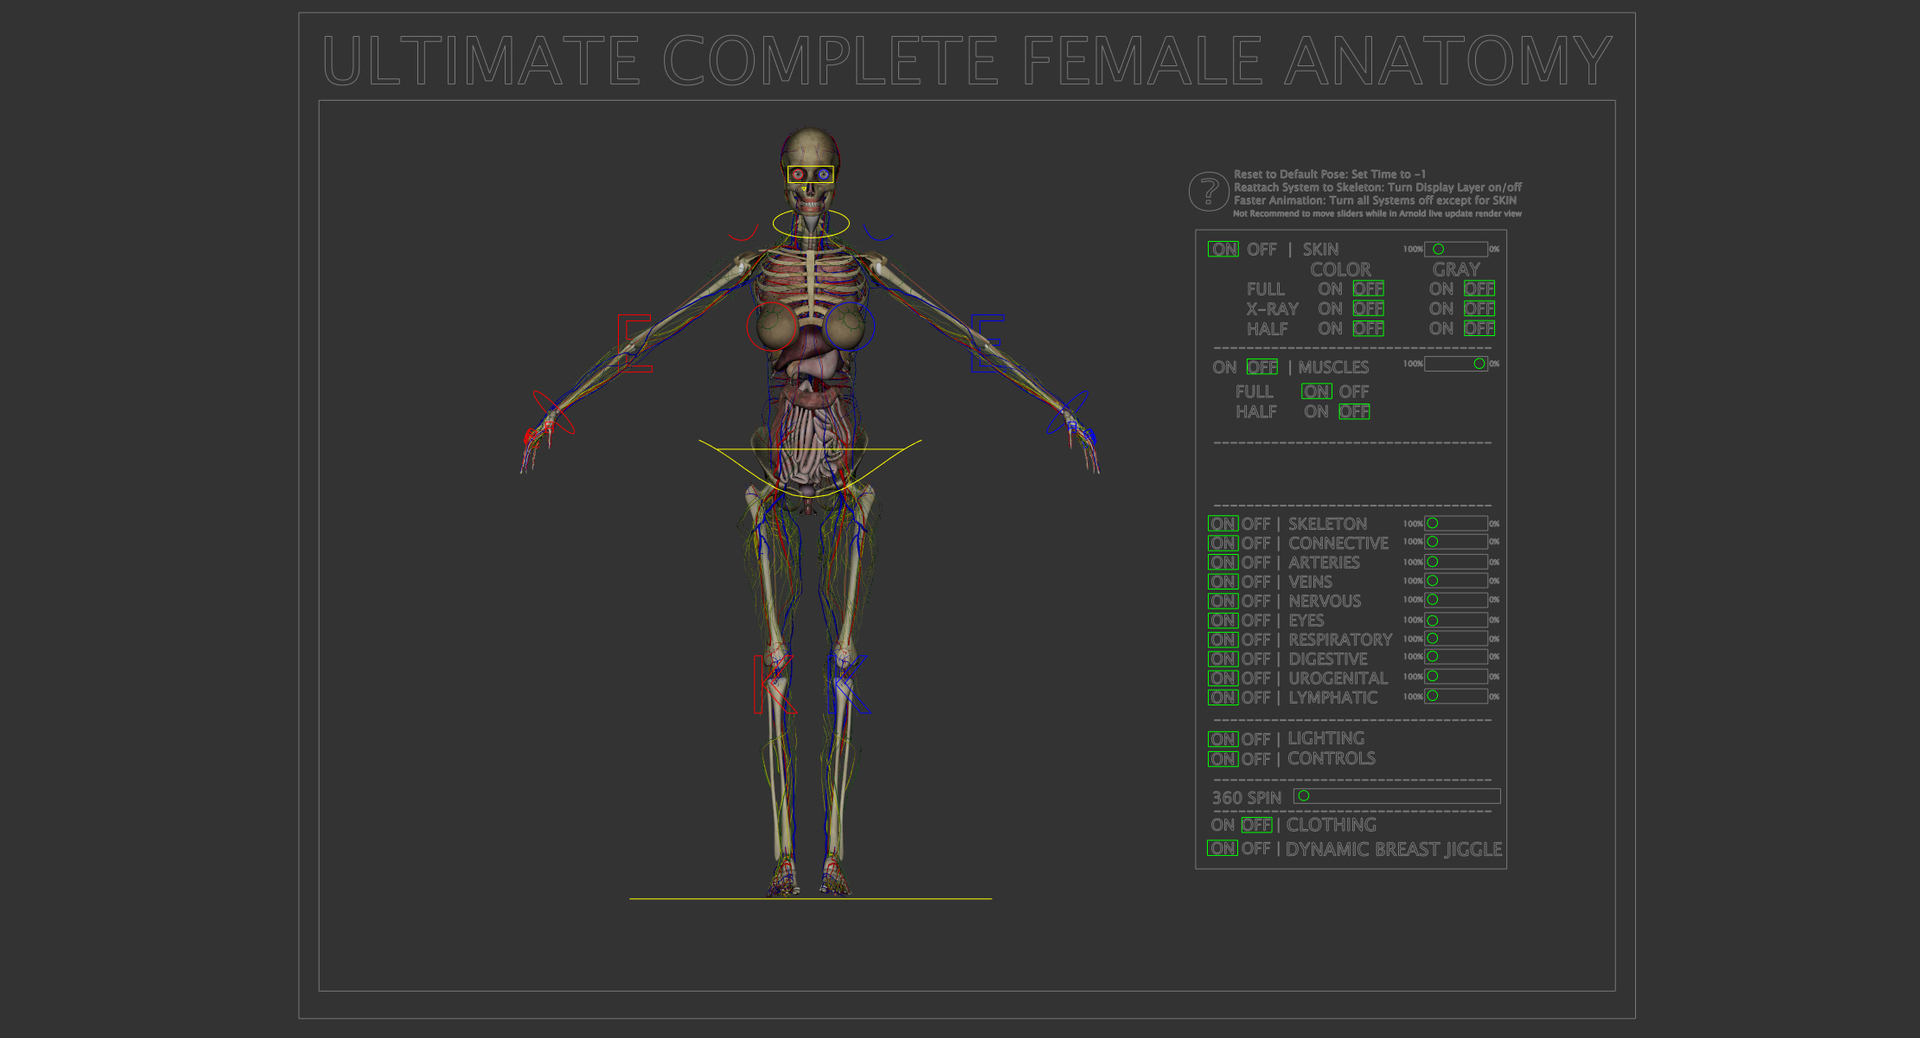1920x1038 pixels.
Task: Turn VEINS off
Action: 1256,581
